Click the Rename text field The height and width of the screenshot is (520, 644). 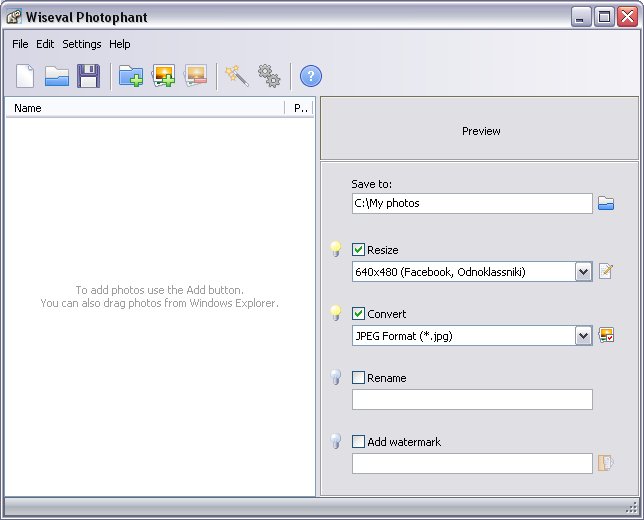point(472,399)
